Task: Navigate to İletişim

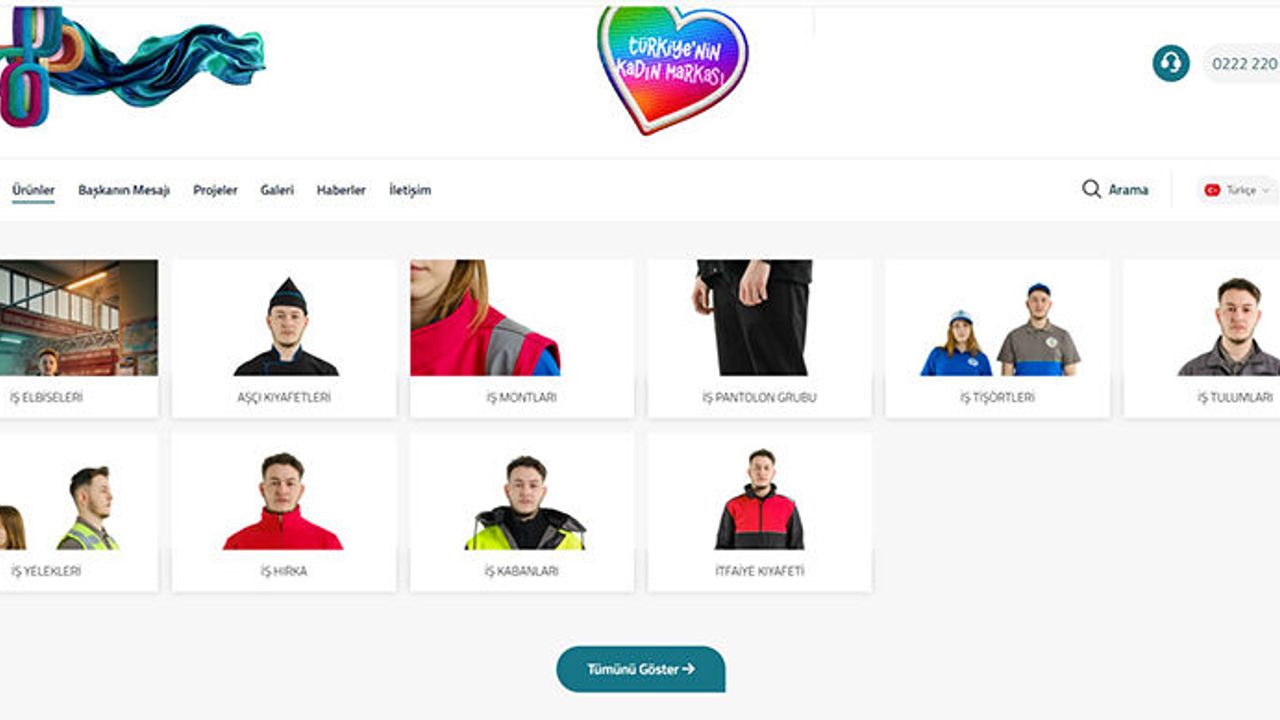Action: pos(410,190)
